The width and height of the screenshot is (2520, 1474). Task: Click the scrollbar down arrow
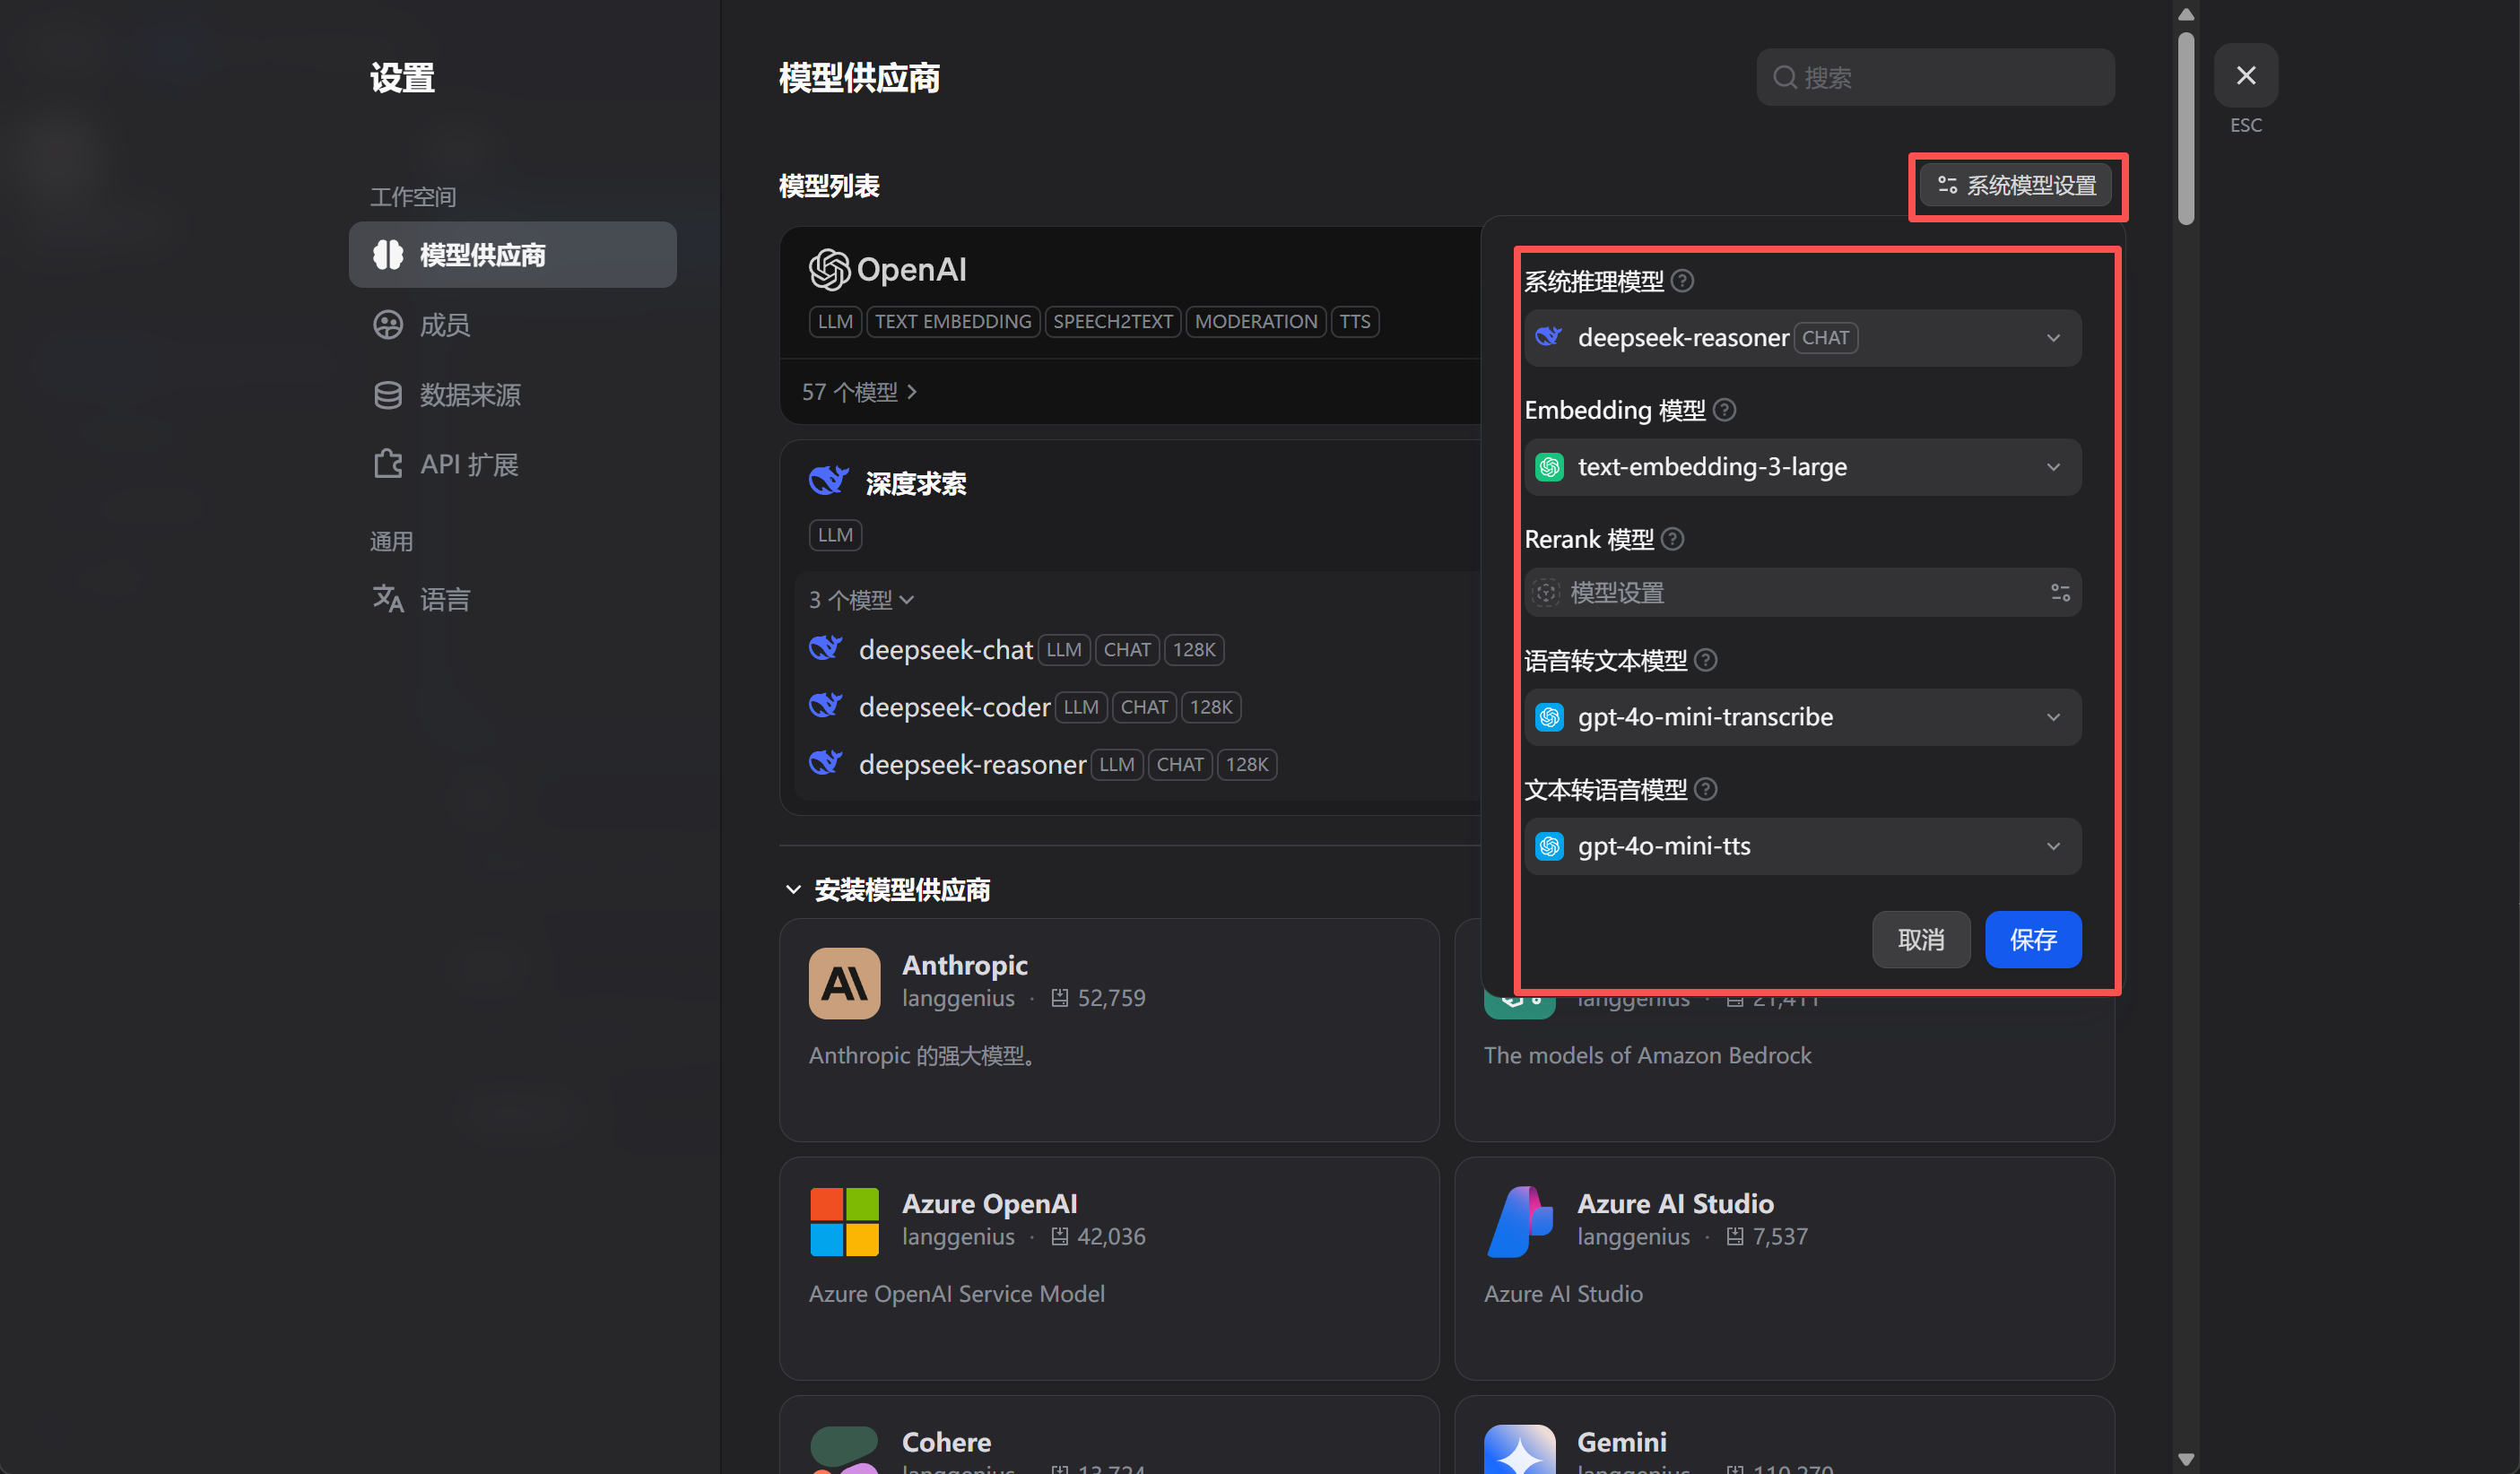tap(2185, 1460)
